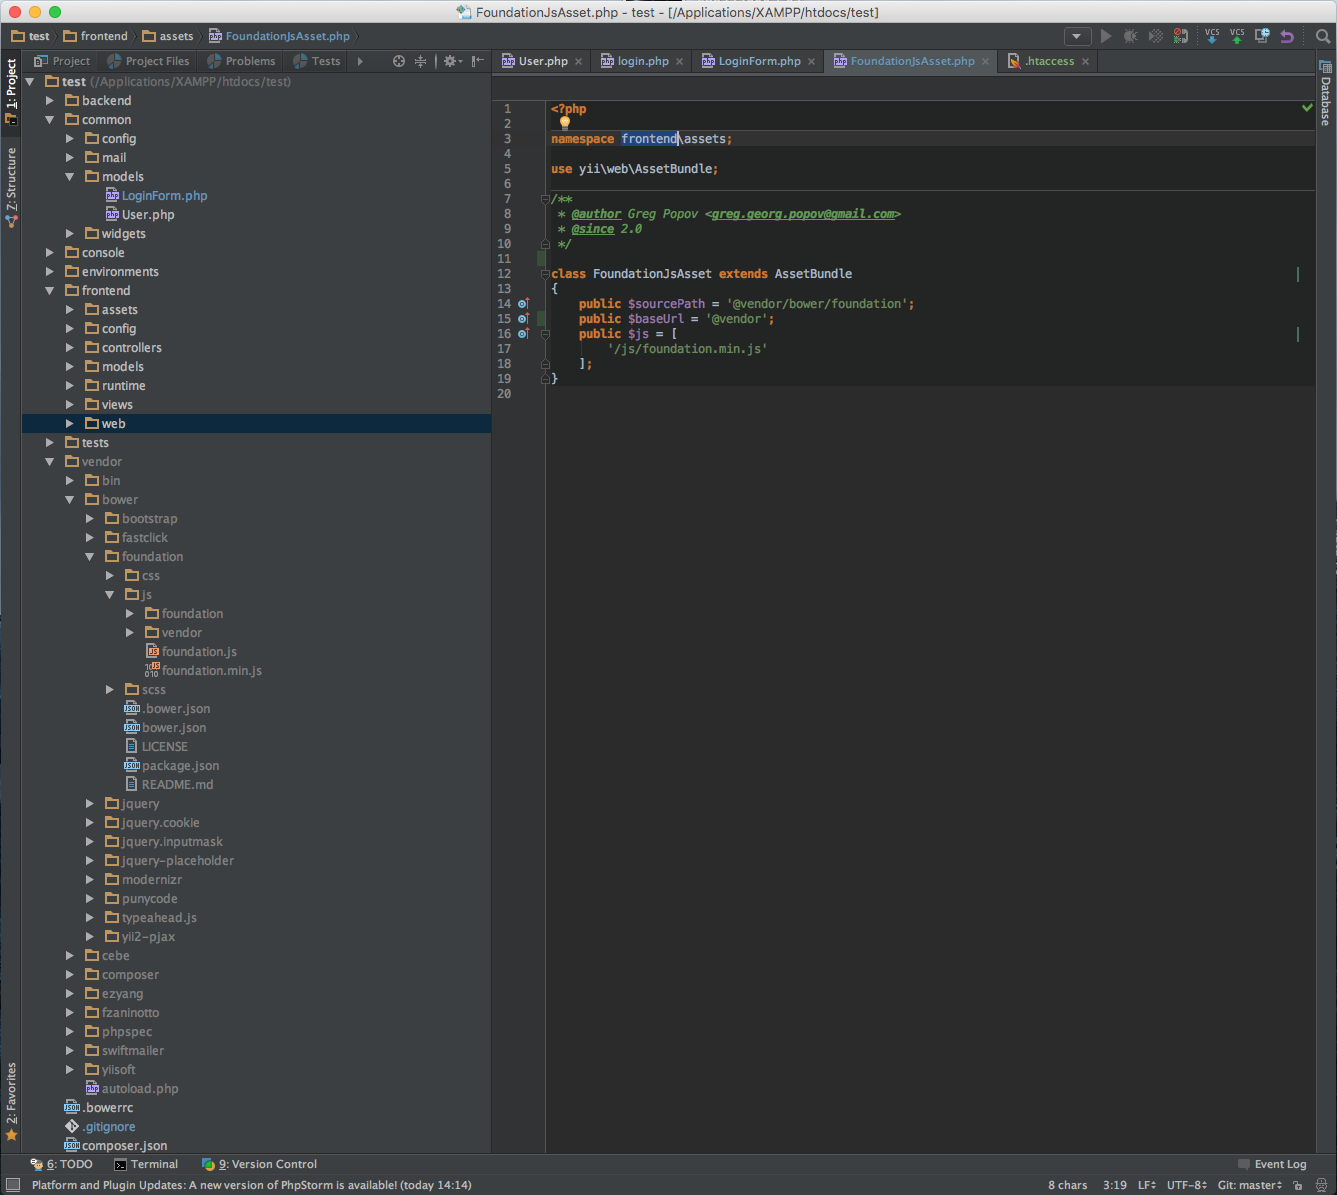Toggle the 1: Project side tab
The image size is (1337, 1195).
point(11,91)
